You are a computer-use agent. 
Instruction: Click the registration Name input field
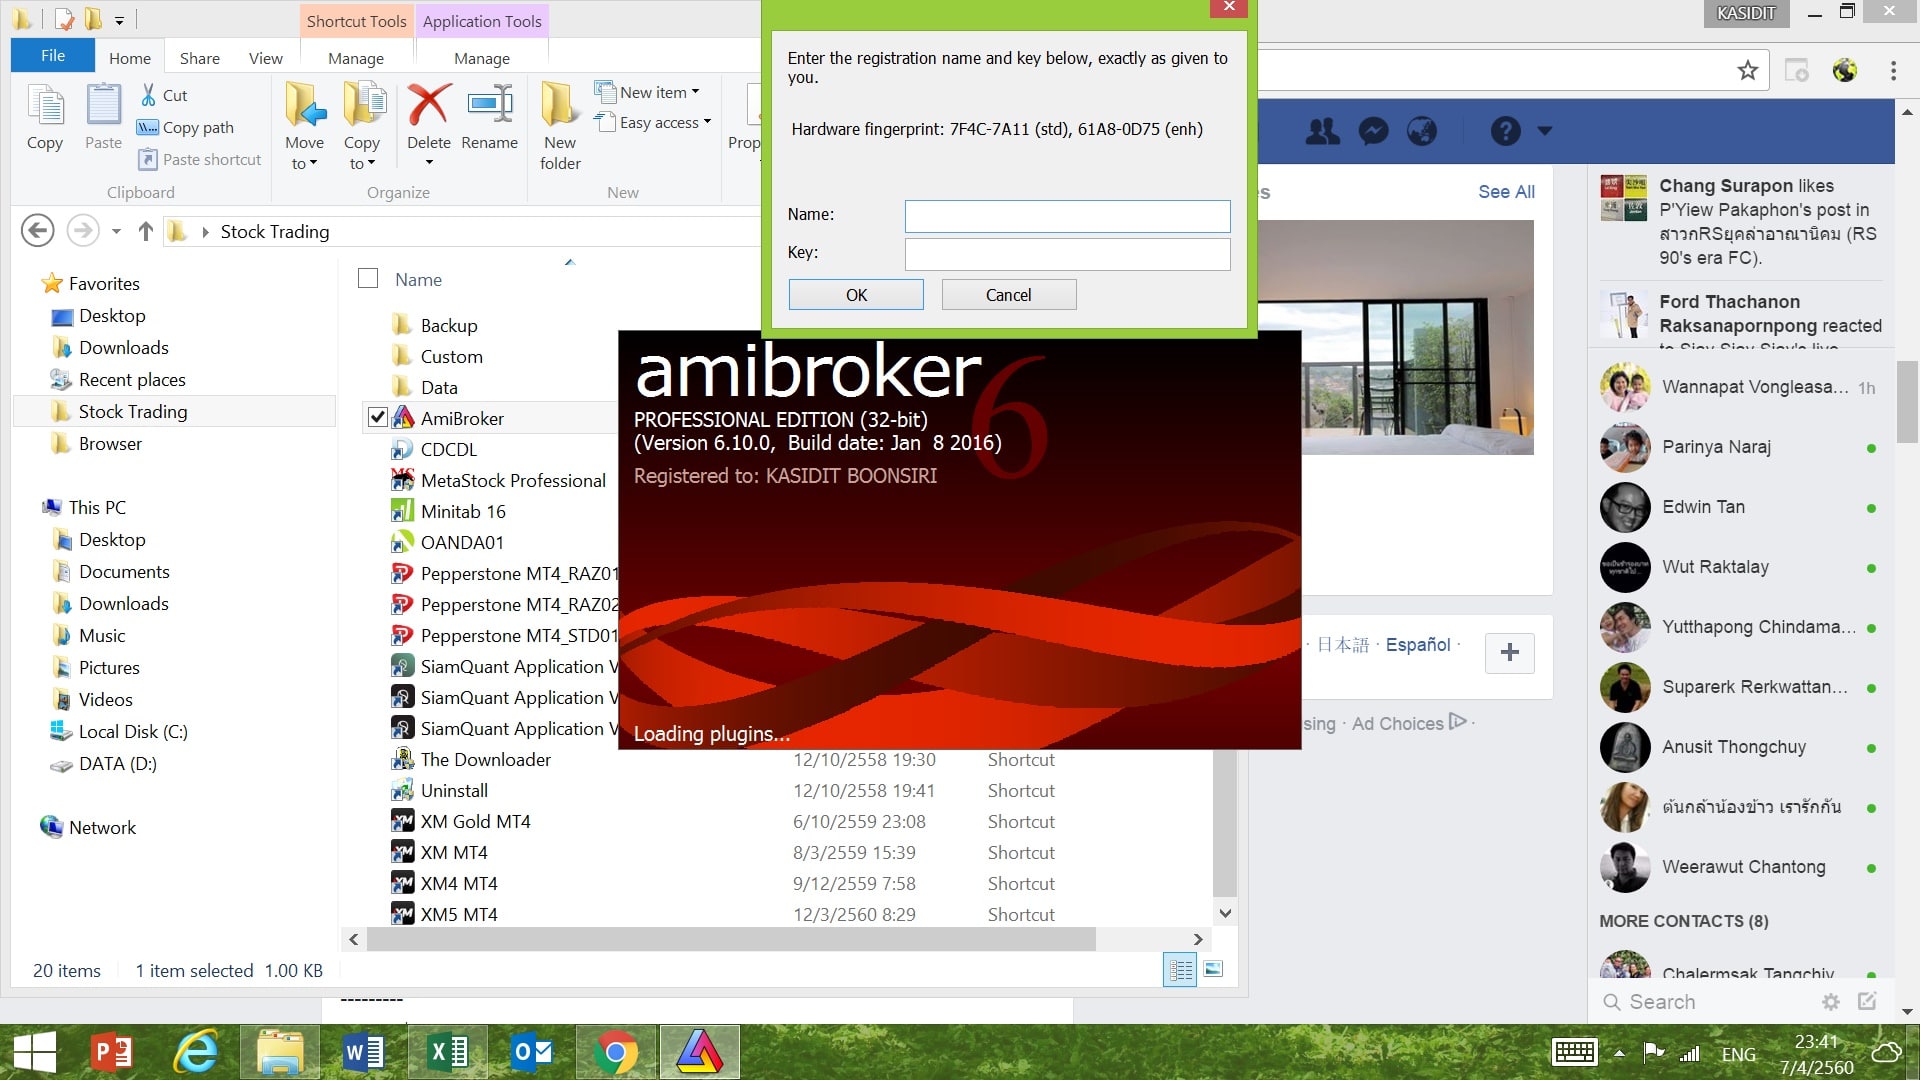1066,215
